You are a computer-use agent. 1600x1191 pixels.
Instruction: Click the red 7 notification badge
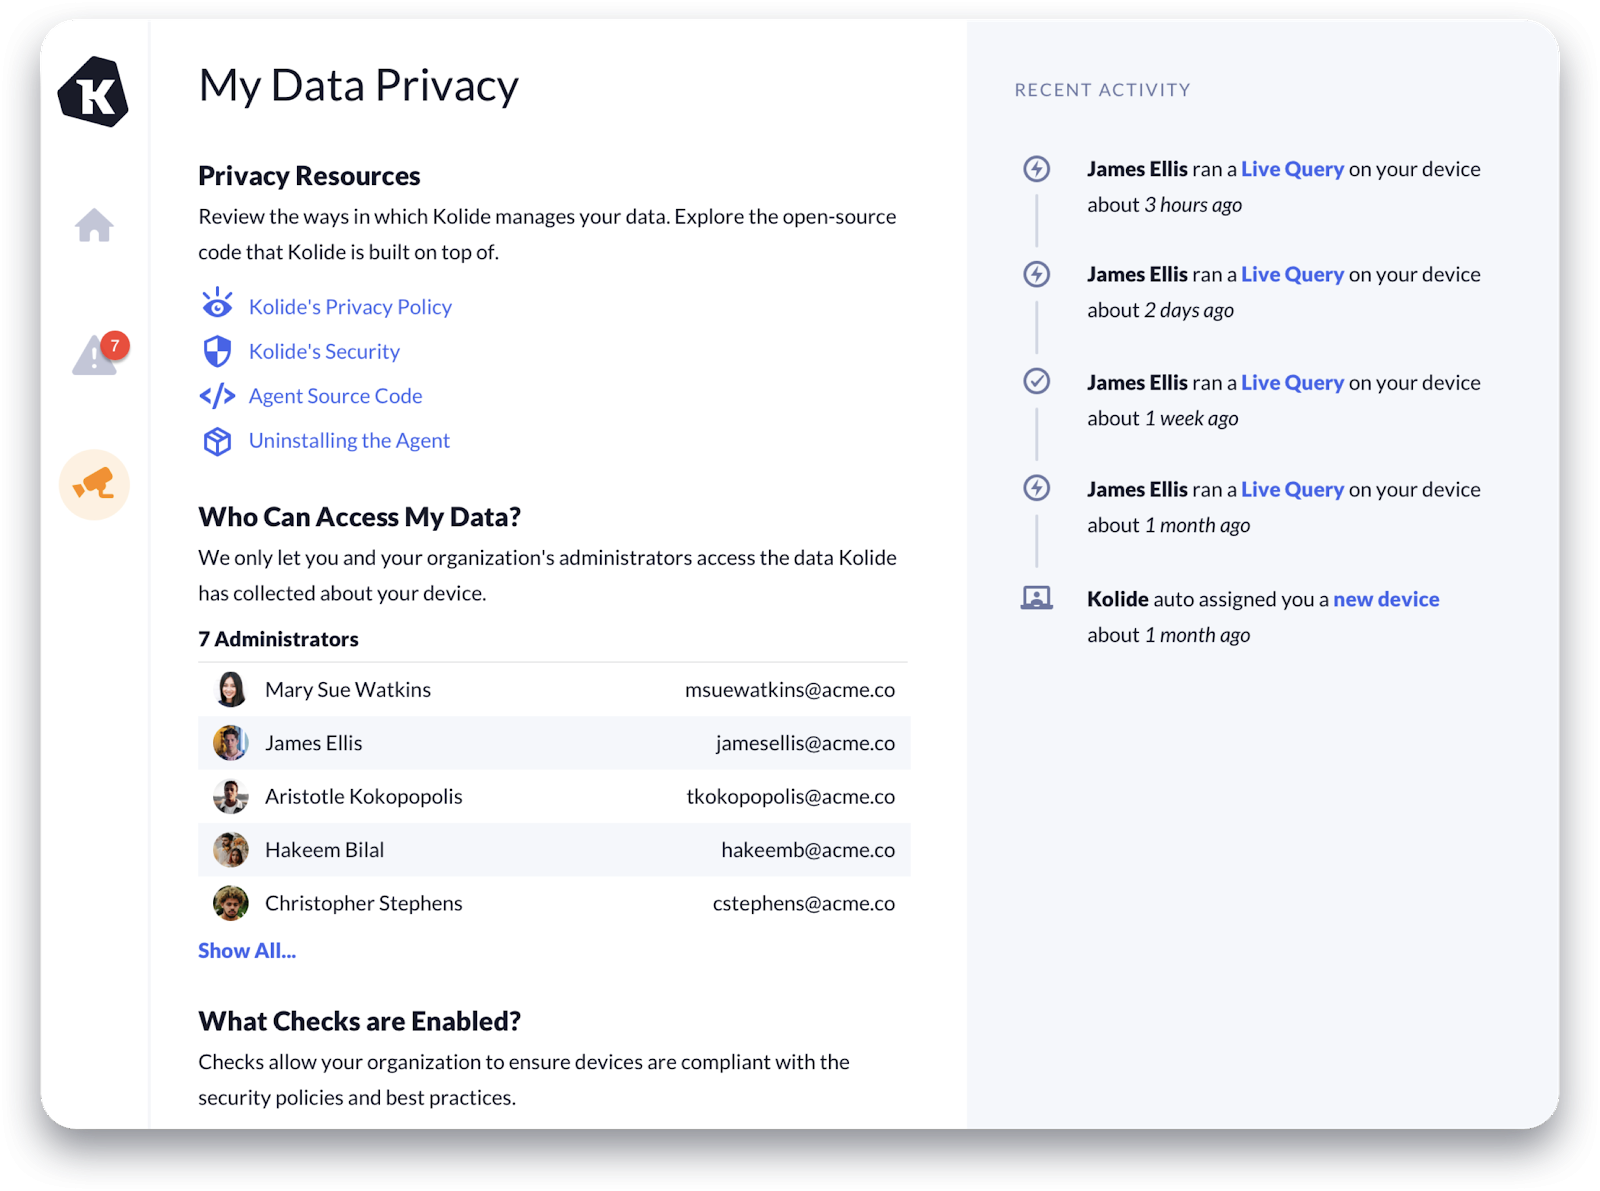115,345
